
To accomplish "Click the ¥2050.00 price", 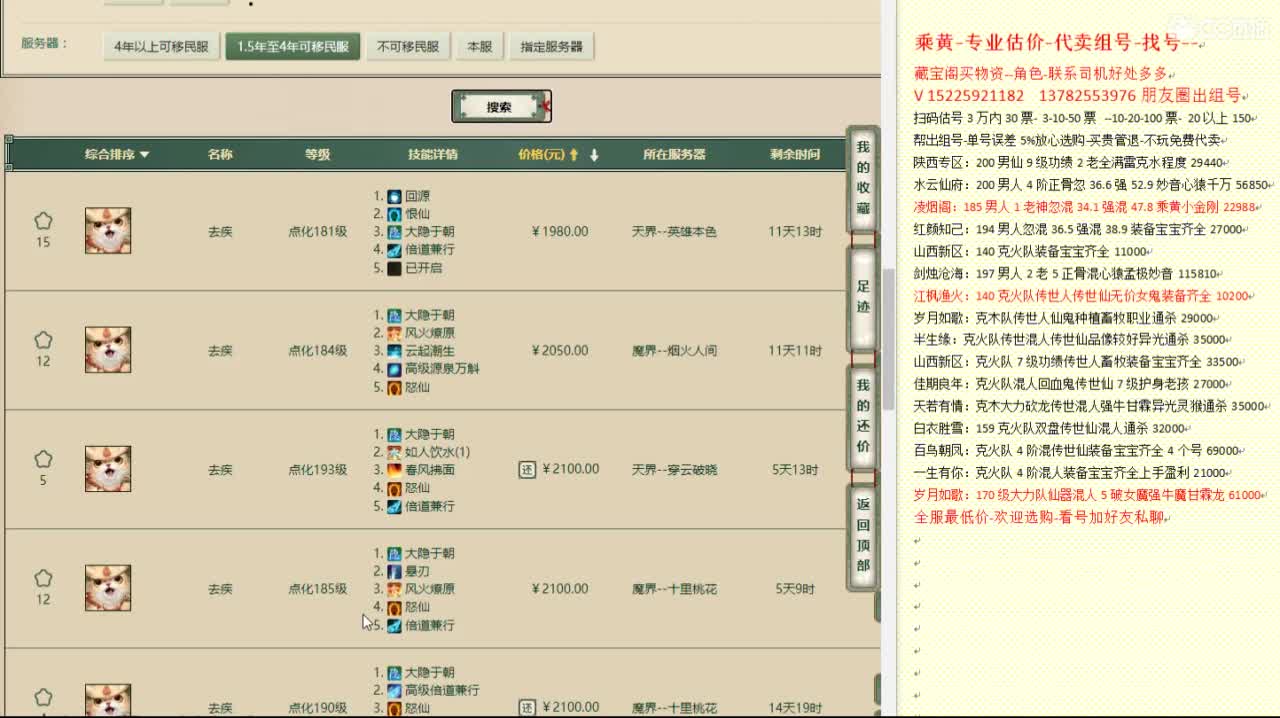I will click(560, 350).
